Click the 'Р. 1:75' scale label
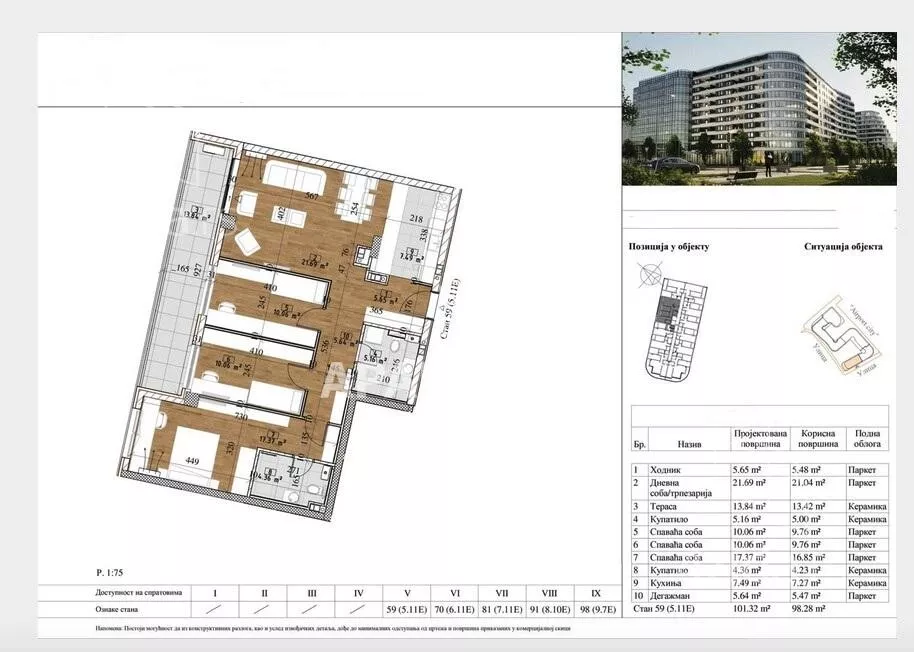Viewport: 914px width, 652px height. pos(110,573)
